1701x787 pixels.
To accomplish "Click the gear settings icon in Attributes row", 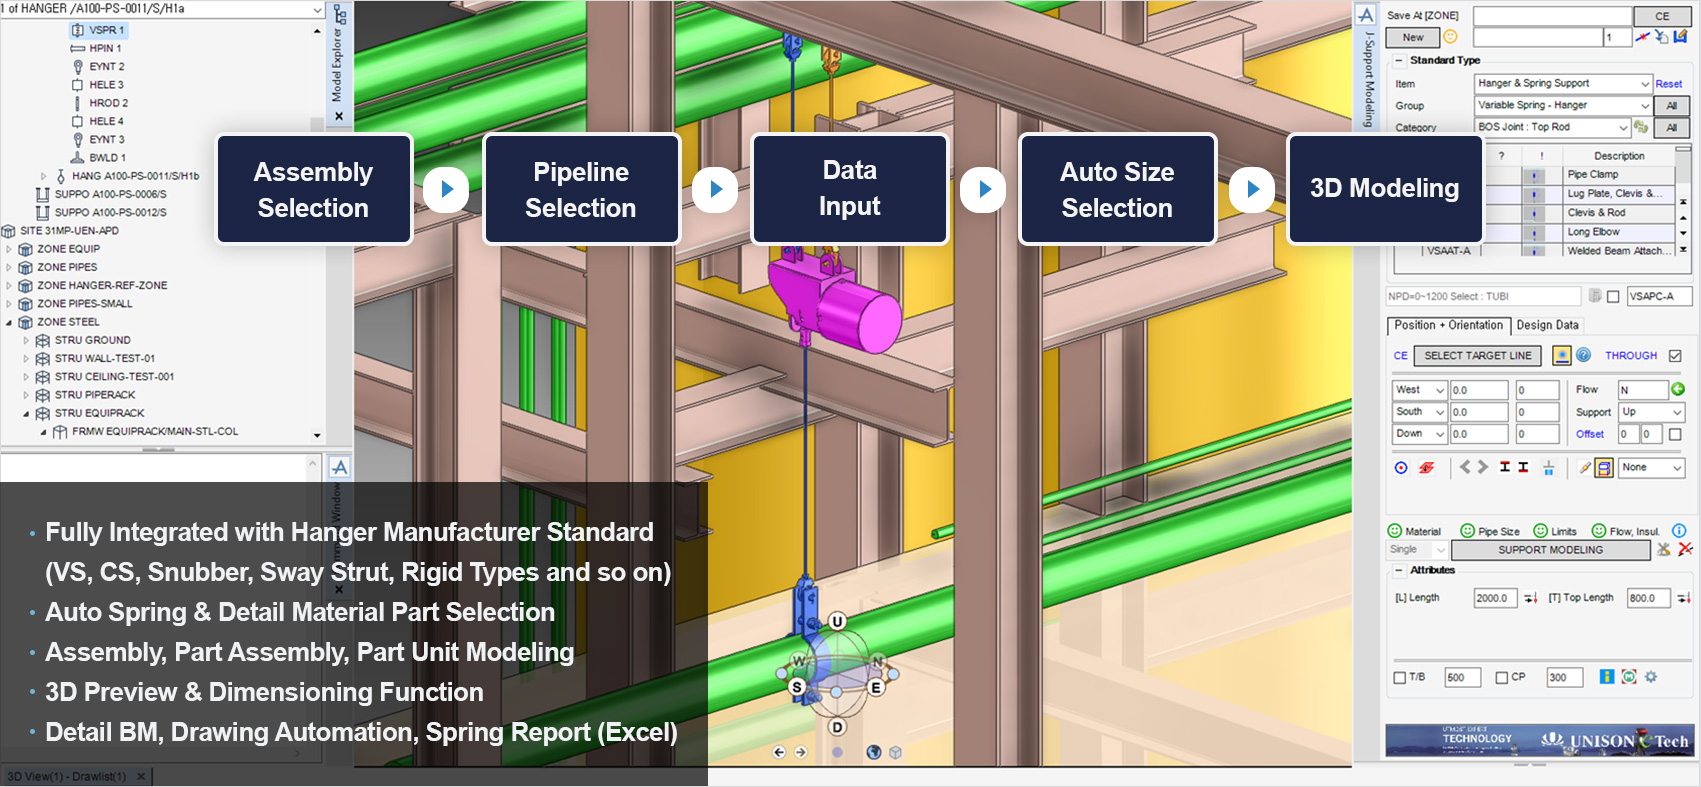I will pos(1651,677).
